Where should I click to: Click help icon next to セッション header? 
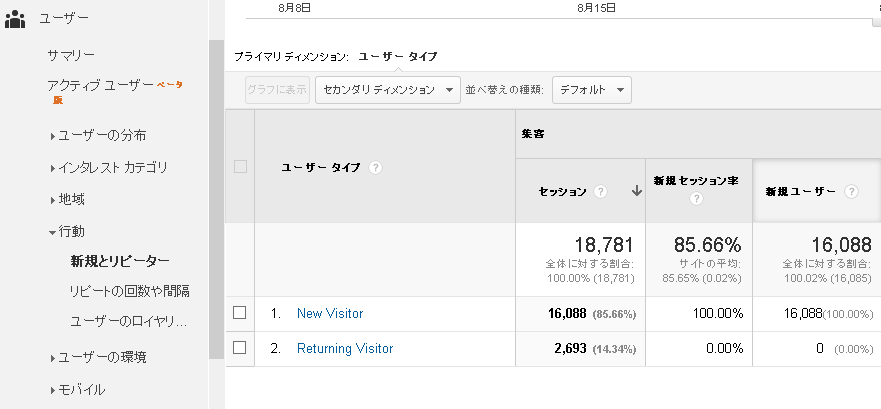pos(602,192)
